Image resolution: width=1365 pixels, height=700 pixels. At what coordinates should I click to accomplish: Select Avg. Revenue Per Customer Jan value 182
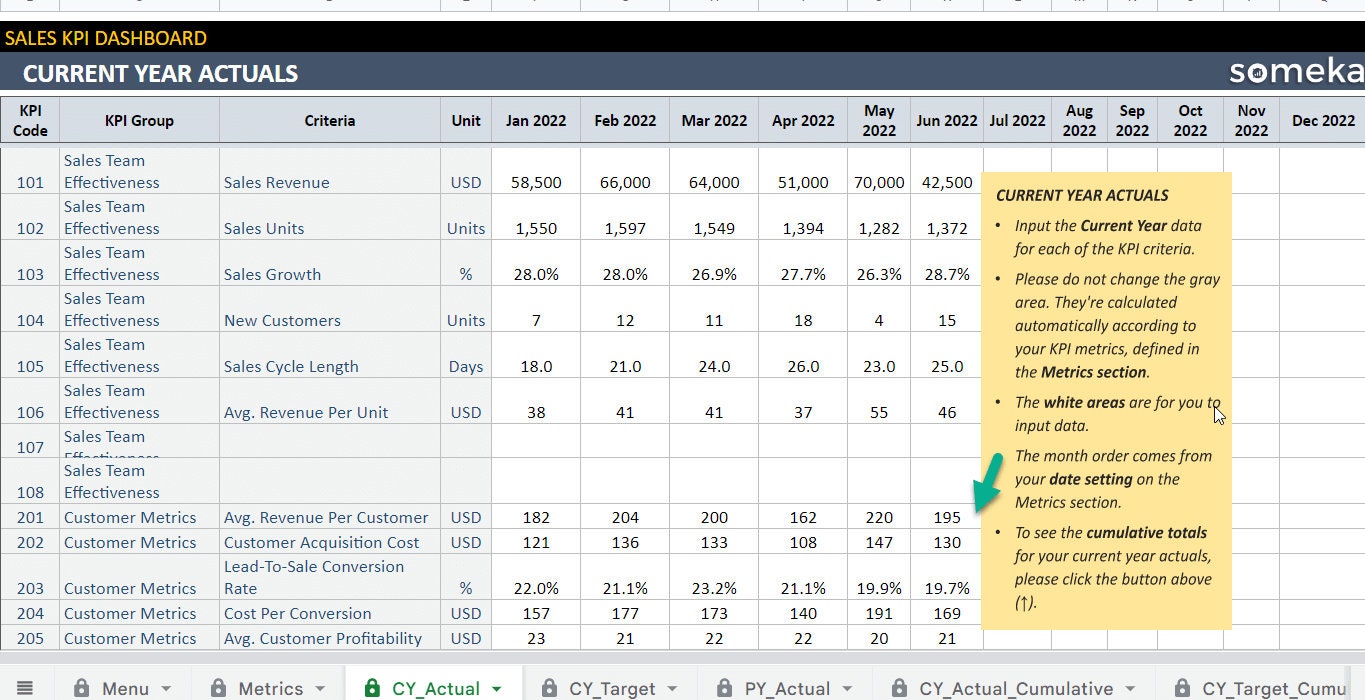coord(536,517)
